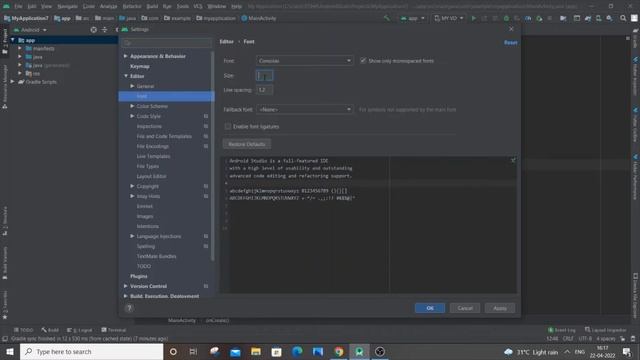Open File Explorer from the taskbar

click(x=256, y=351)
